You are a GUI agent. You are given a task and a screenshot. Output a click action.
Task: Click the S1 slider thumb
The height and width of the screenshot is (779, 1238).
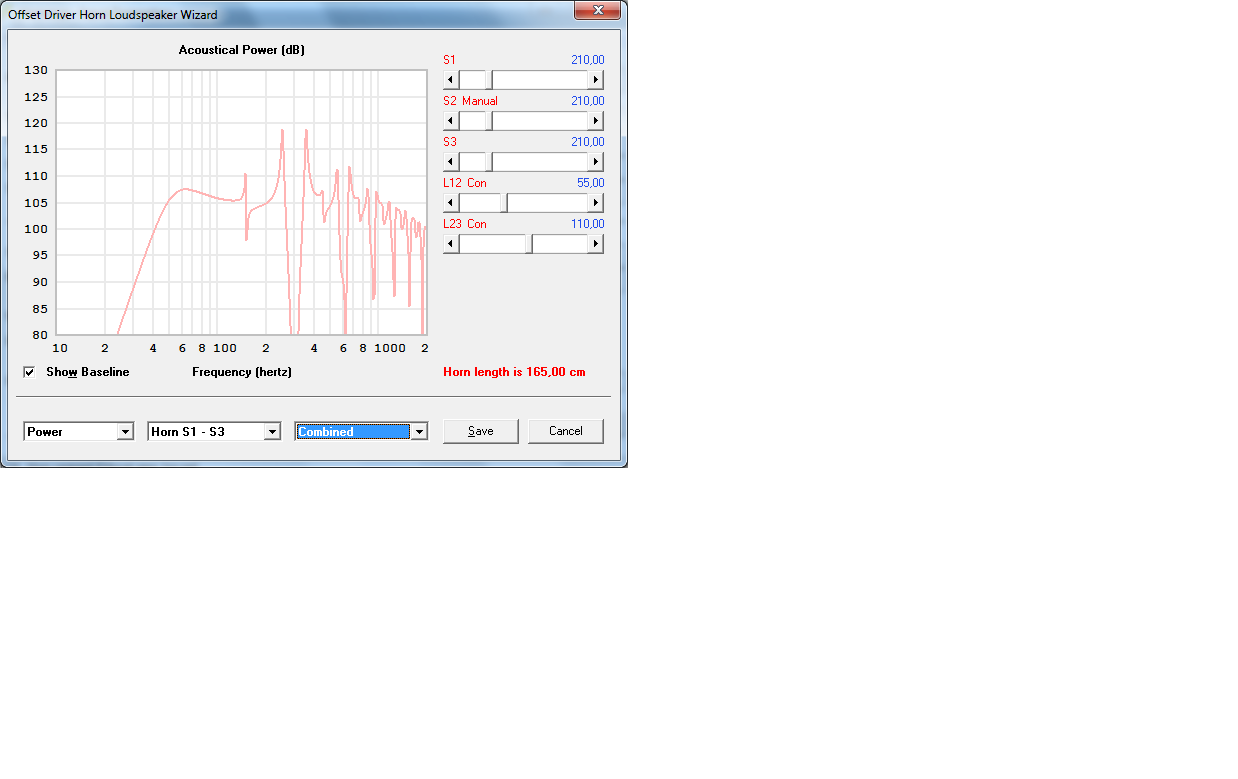[x=489, y=80]
